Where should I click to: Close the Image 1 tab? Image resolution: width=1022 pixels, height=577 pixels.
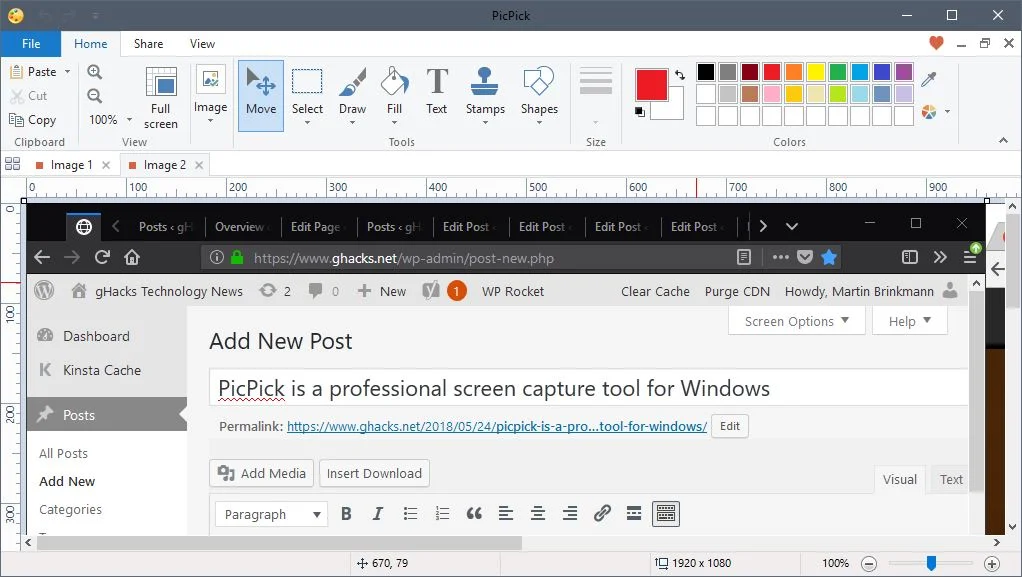(x=106, y=165)
